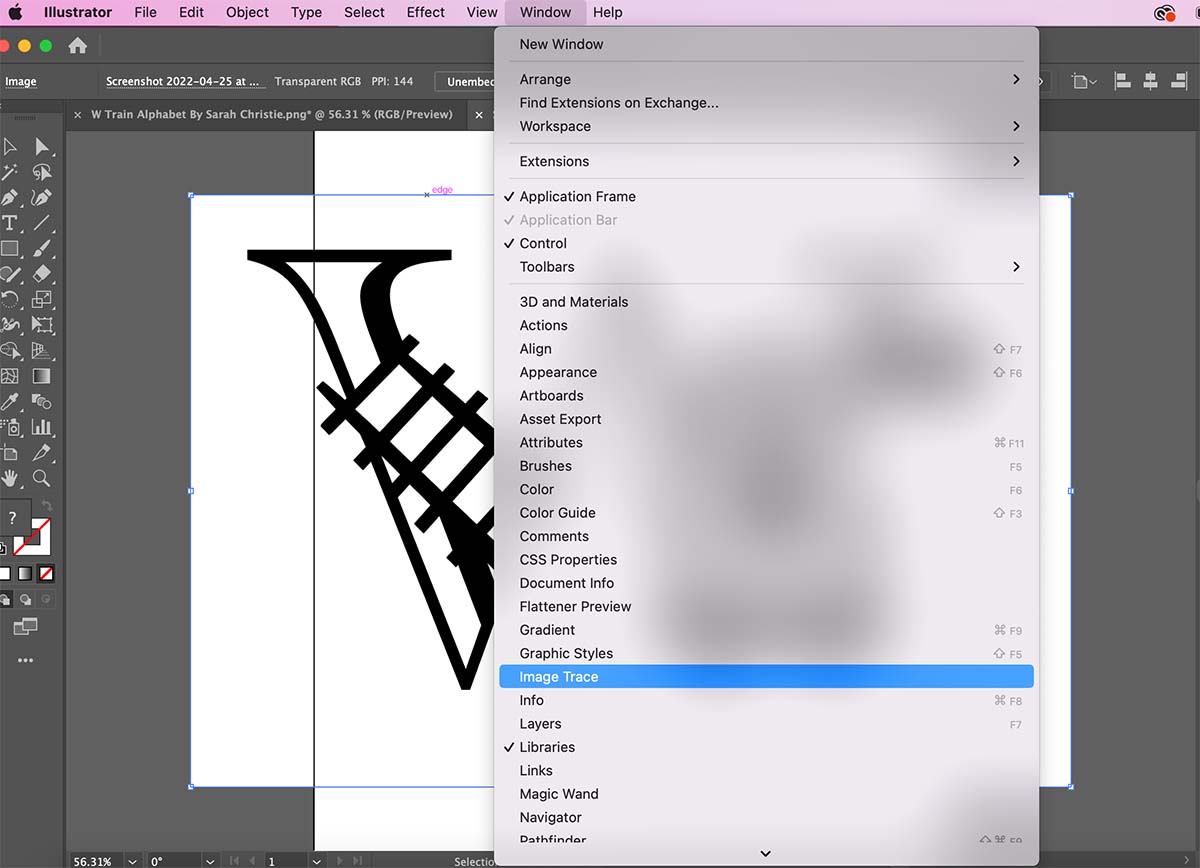Image resolution: width=1200 pixels, height=868 pixels.
Task: Open the Object menu
Action: pyautogui.click(x=247, y=12)
